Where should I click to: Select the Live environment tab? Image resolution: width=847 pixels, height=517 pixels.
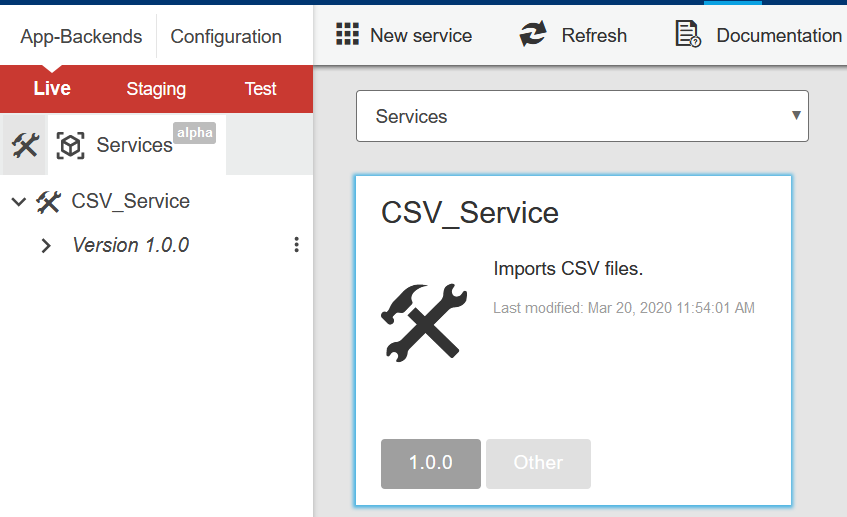click(52, 88)
